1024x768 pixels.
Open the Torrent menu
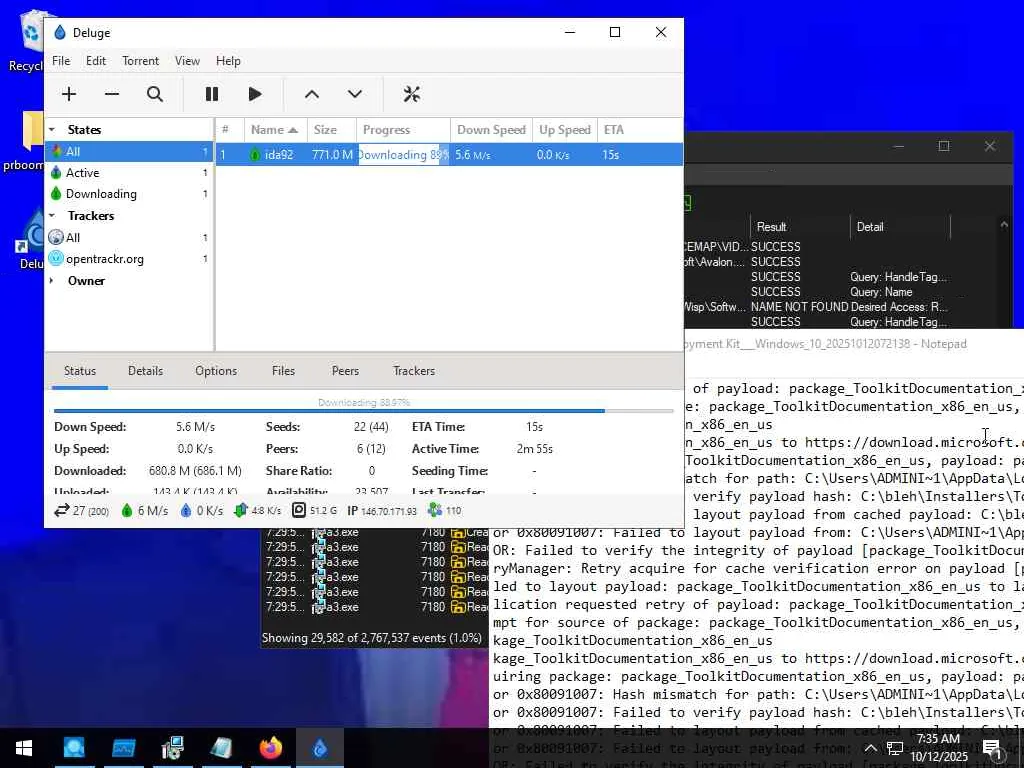(x=140, y=61)
